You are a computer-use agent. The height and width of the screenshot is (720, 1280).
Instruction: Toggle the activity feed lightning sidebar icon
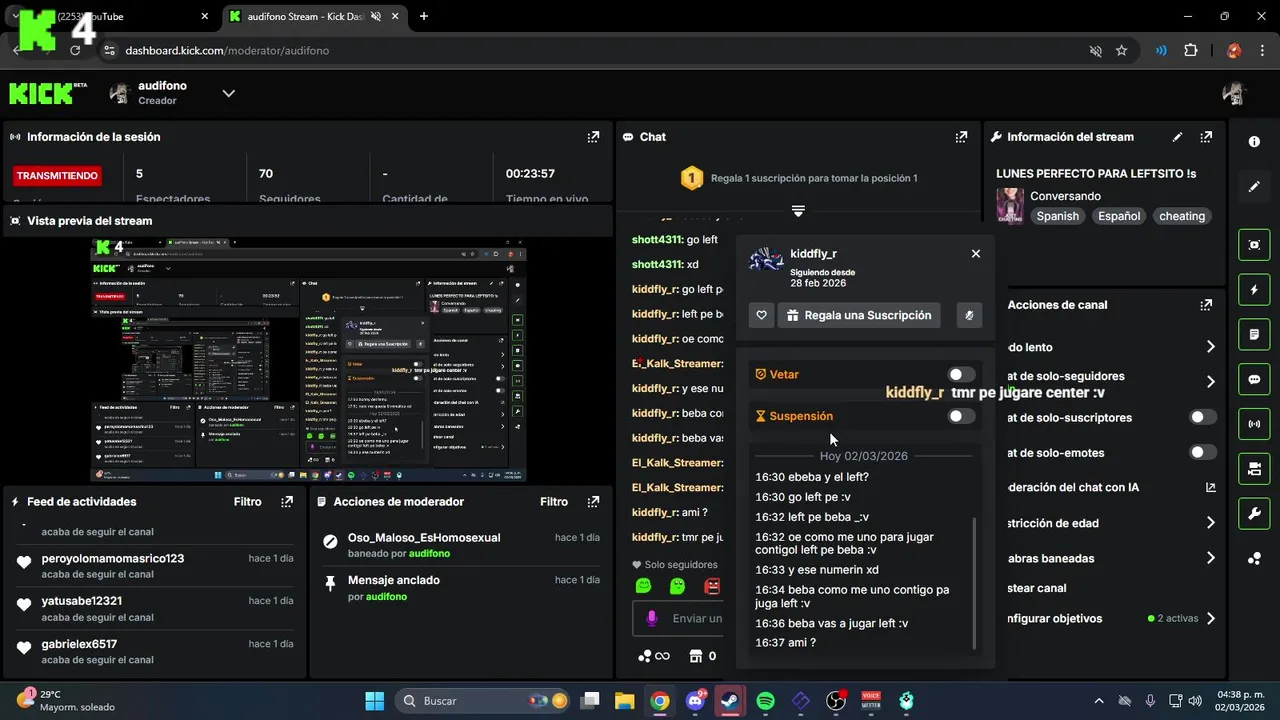1254,290
